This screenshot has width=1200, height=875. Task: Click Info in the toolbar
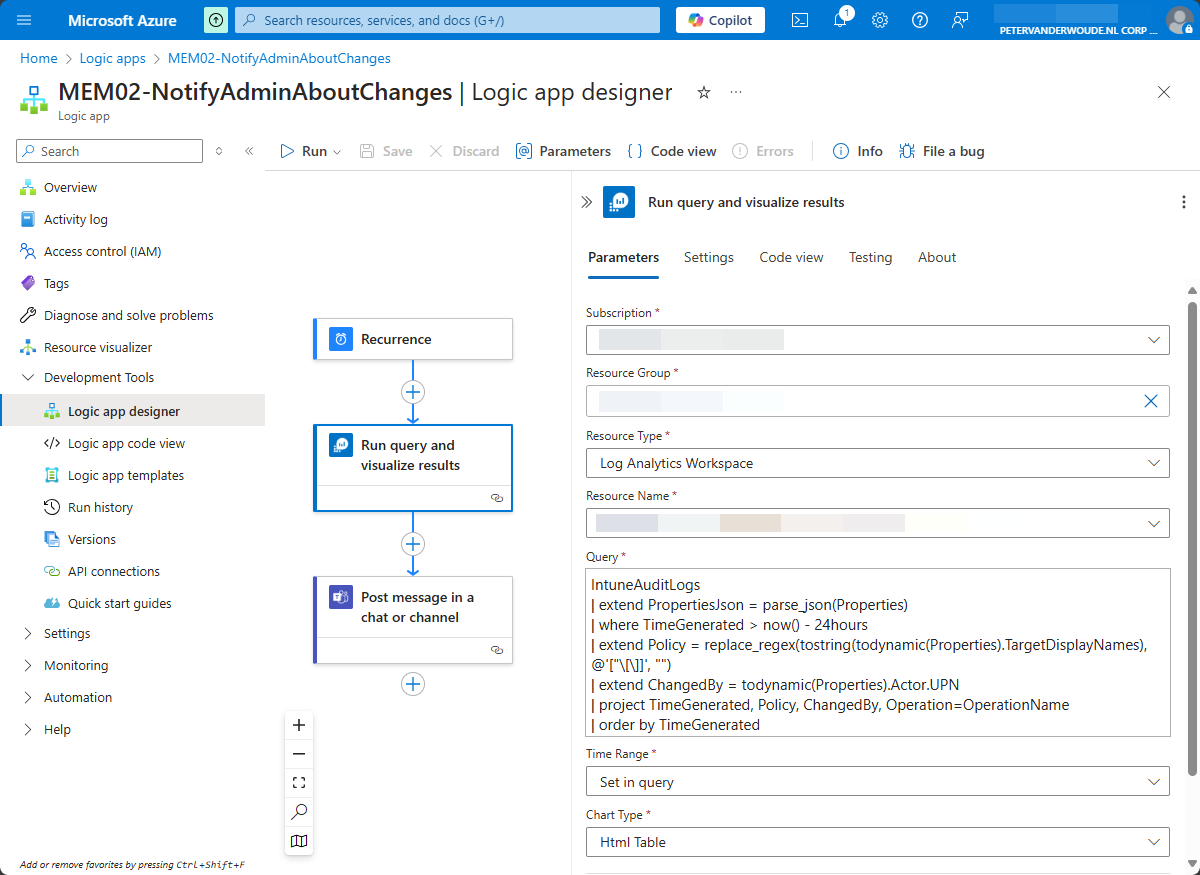[x=858, y=151]
